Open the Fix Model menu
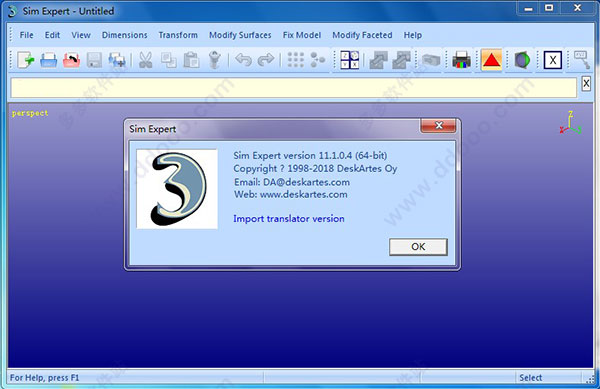Image resolution: width=600 pixels, height=389 pixels. (302, 35)
